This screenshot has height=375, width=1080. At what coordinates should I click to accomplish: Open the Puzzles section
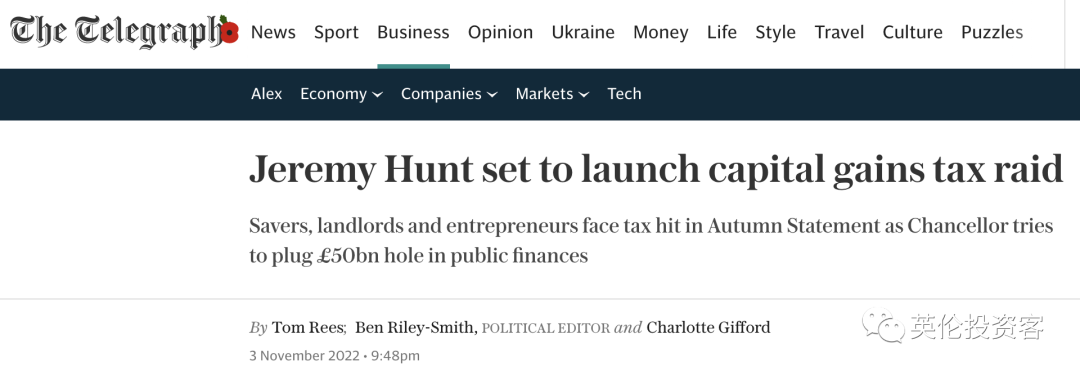(992, 32)
